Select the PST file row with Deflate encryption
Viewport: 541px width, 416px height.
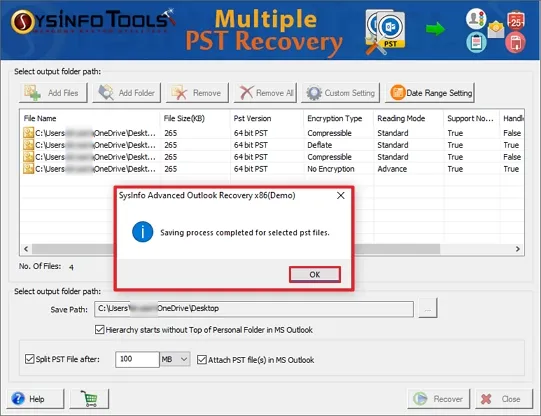point(272,145)
